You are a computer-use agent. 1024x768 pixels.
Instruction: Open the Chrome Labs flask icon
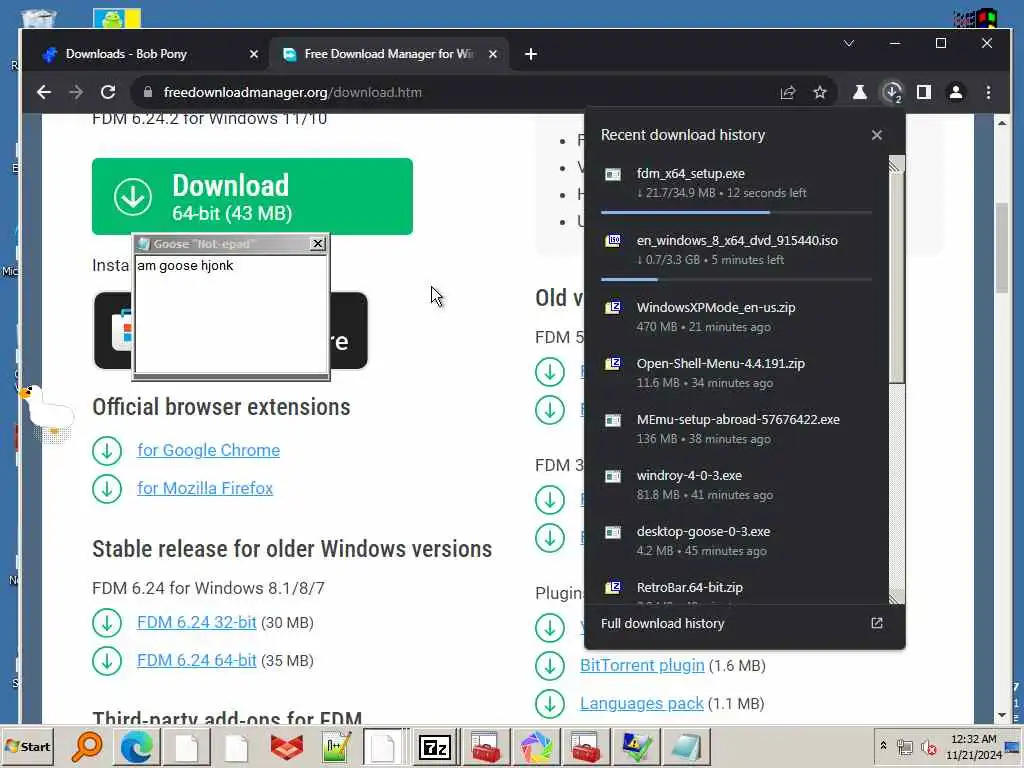coord(859,93)
